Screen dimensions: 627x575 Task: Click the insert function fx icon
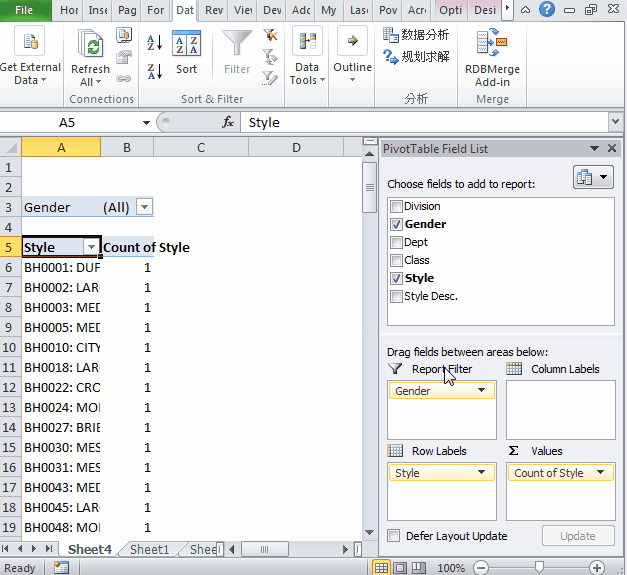(x=228, y=122)
